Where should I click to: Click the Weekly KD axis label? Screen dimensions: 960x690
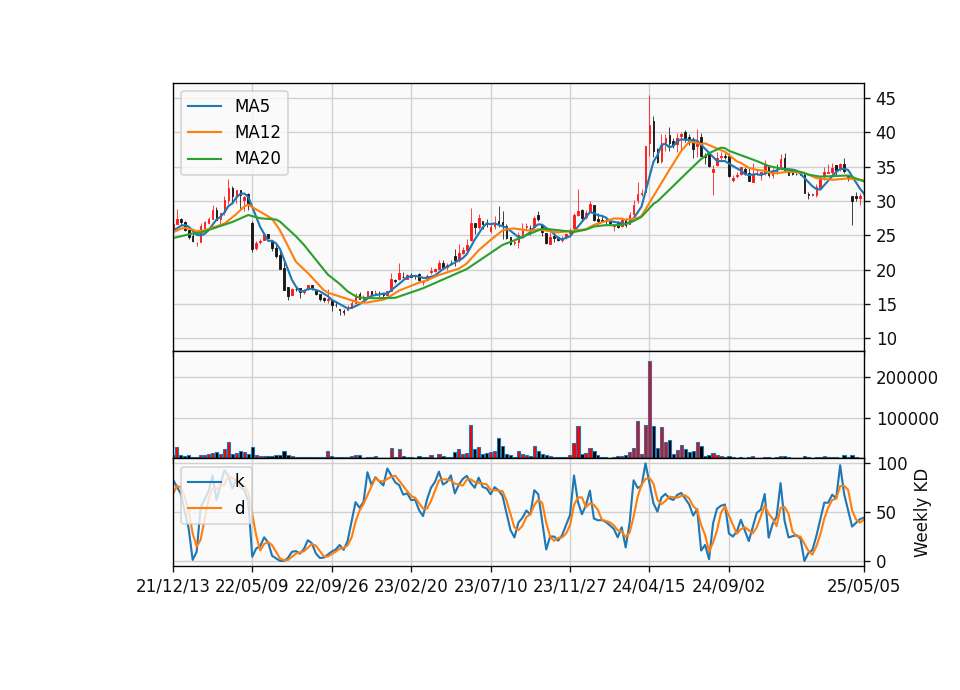tap(920, 513)
